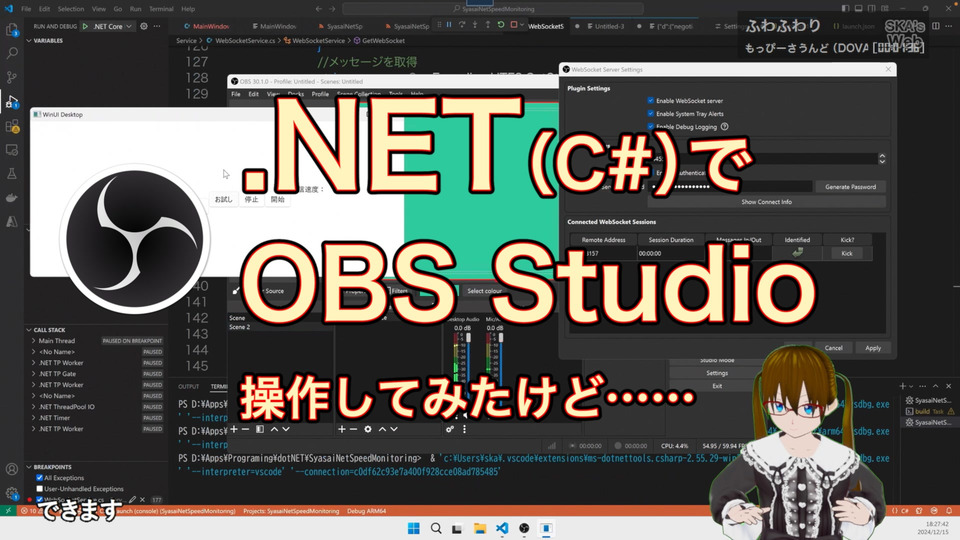Image resolution: width=960 pixels, height=540 pixels.
Task: Click the お試し button in WinUI Desktop window
Action: tap(223, 199)
